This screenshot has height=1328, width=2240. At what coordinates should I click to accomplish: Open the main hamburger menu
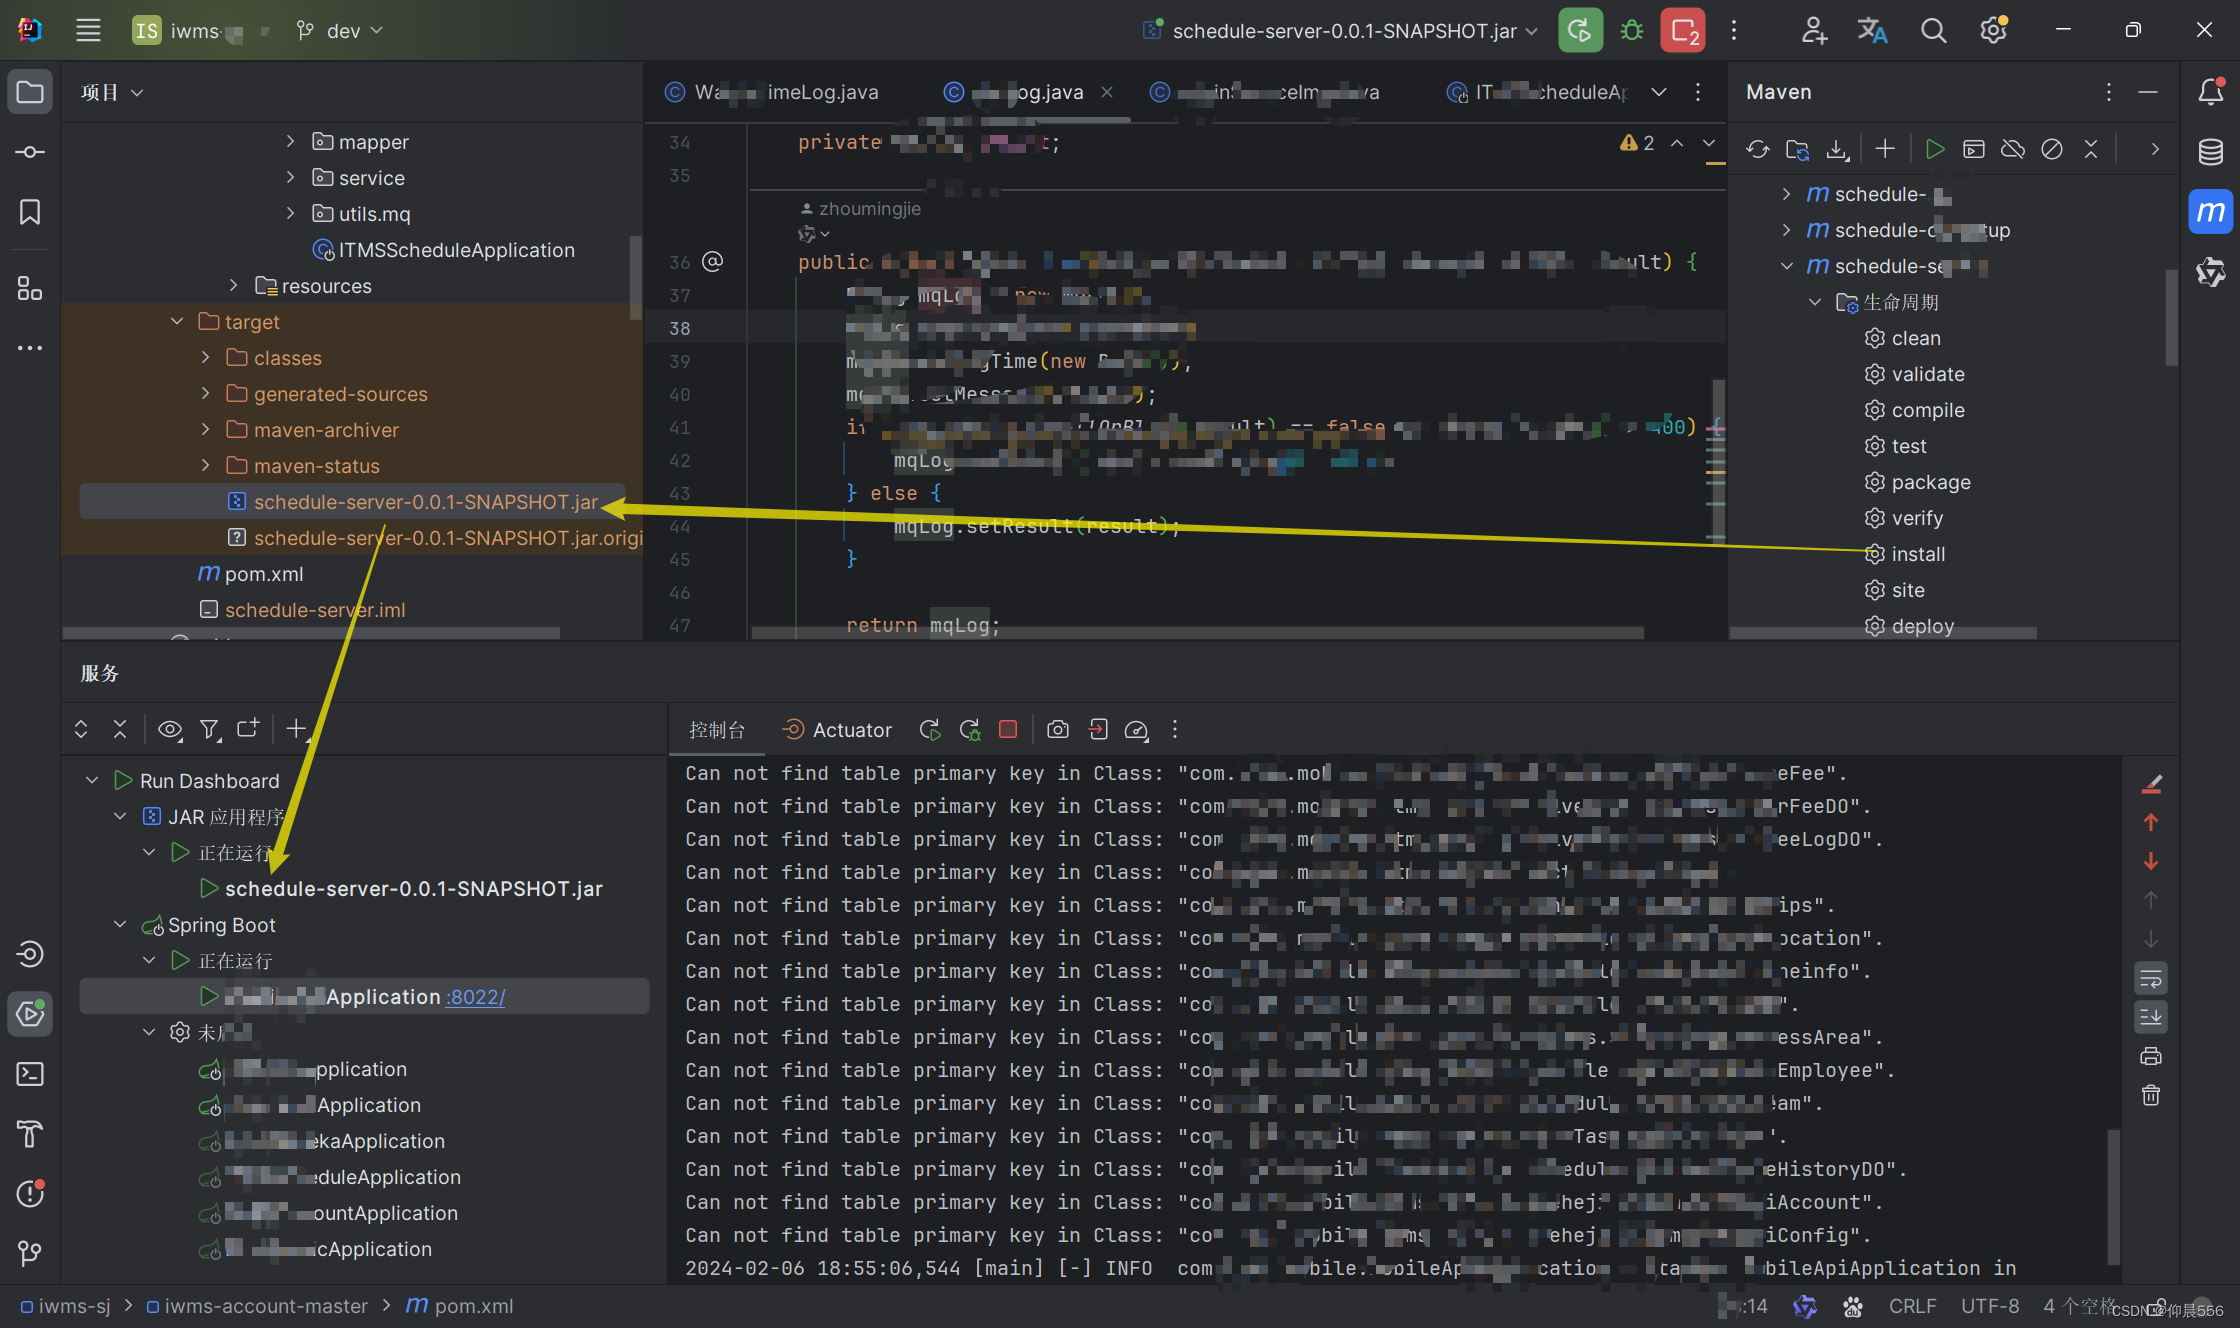tap(88, 30)
